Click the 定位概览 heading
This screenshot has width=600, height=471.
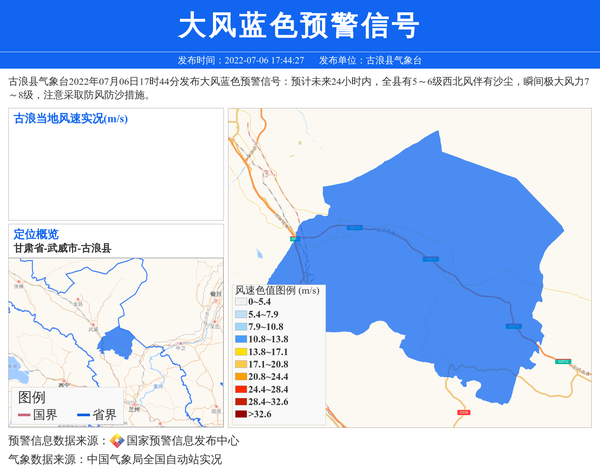pyautogui.click(x=36, y=234)
